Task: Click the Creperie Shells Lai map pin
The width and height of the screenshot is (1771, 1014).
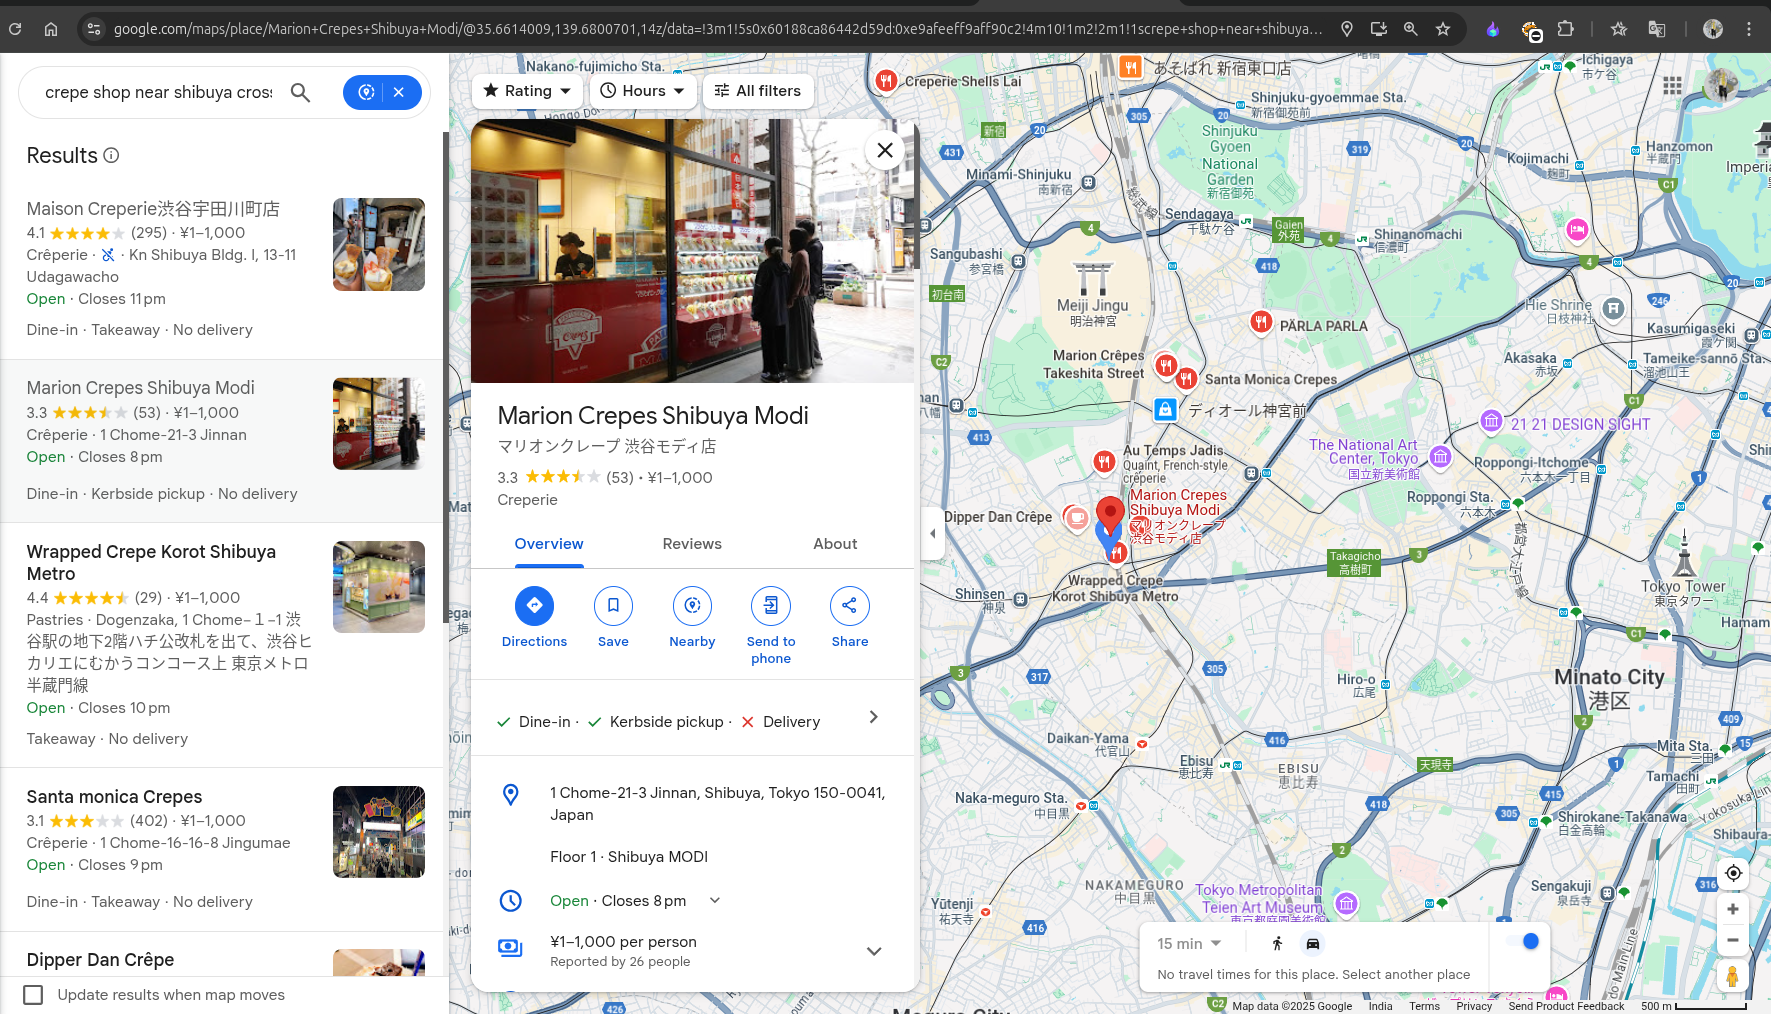Action: point(885,80)
